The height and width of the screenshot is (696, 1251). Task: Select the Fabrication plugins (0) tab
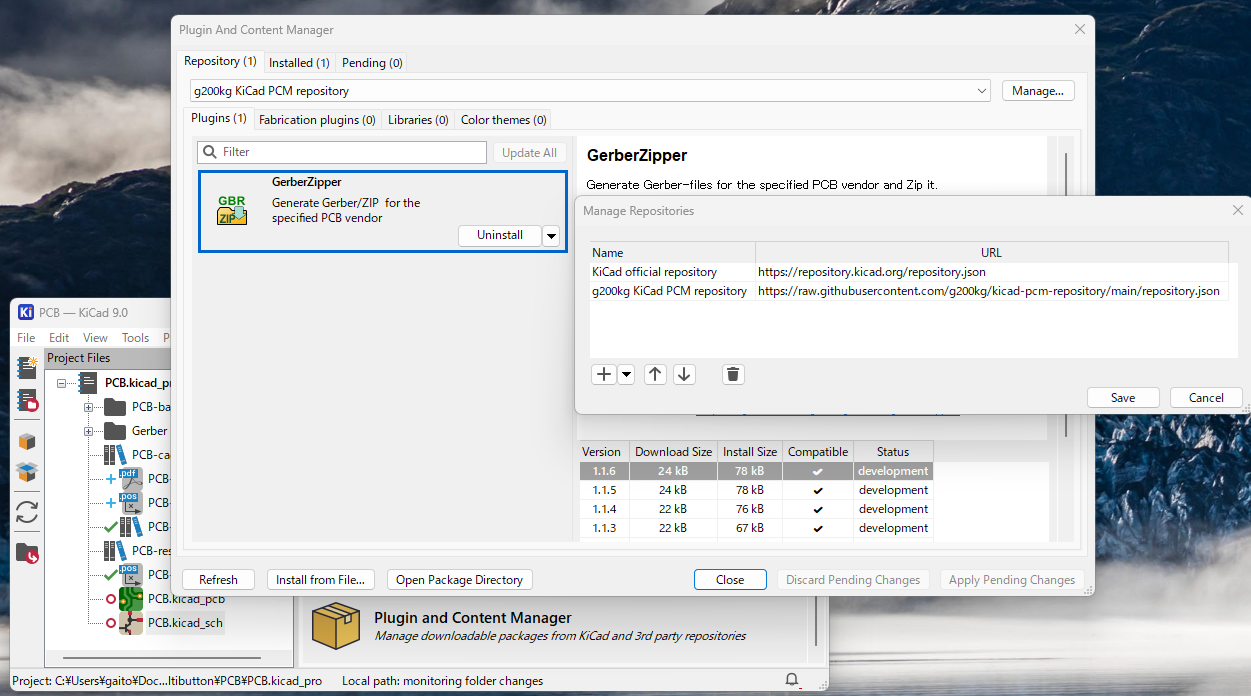pyautogui.click(x=317, y=119)
